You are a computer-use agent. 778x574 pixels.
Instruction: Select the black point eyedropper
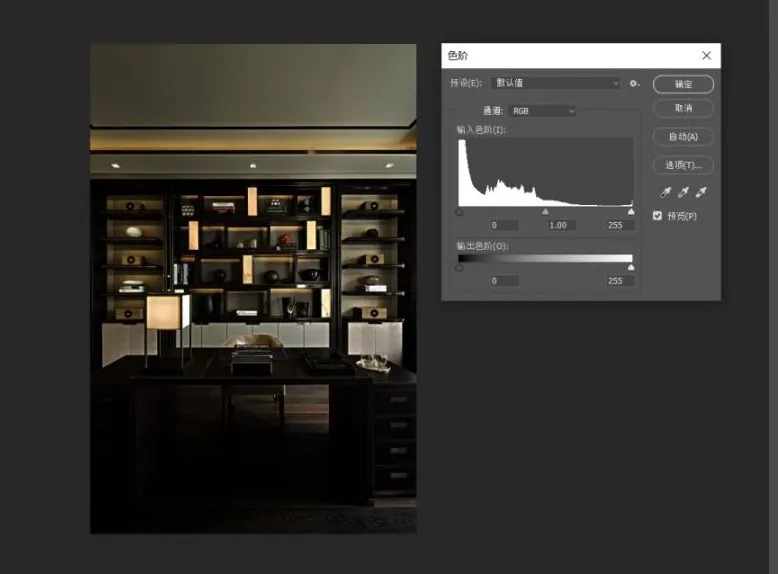coord(665,192)
